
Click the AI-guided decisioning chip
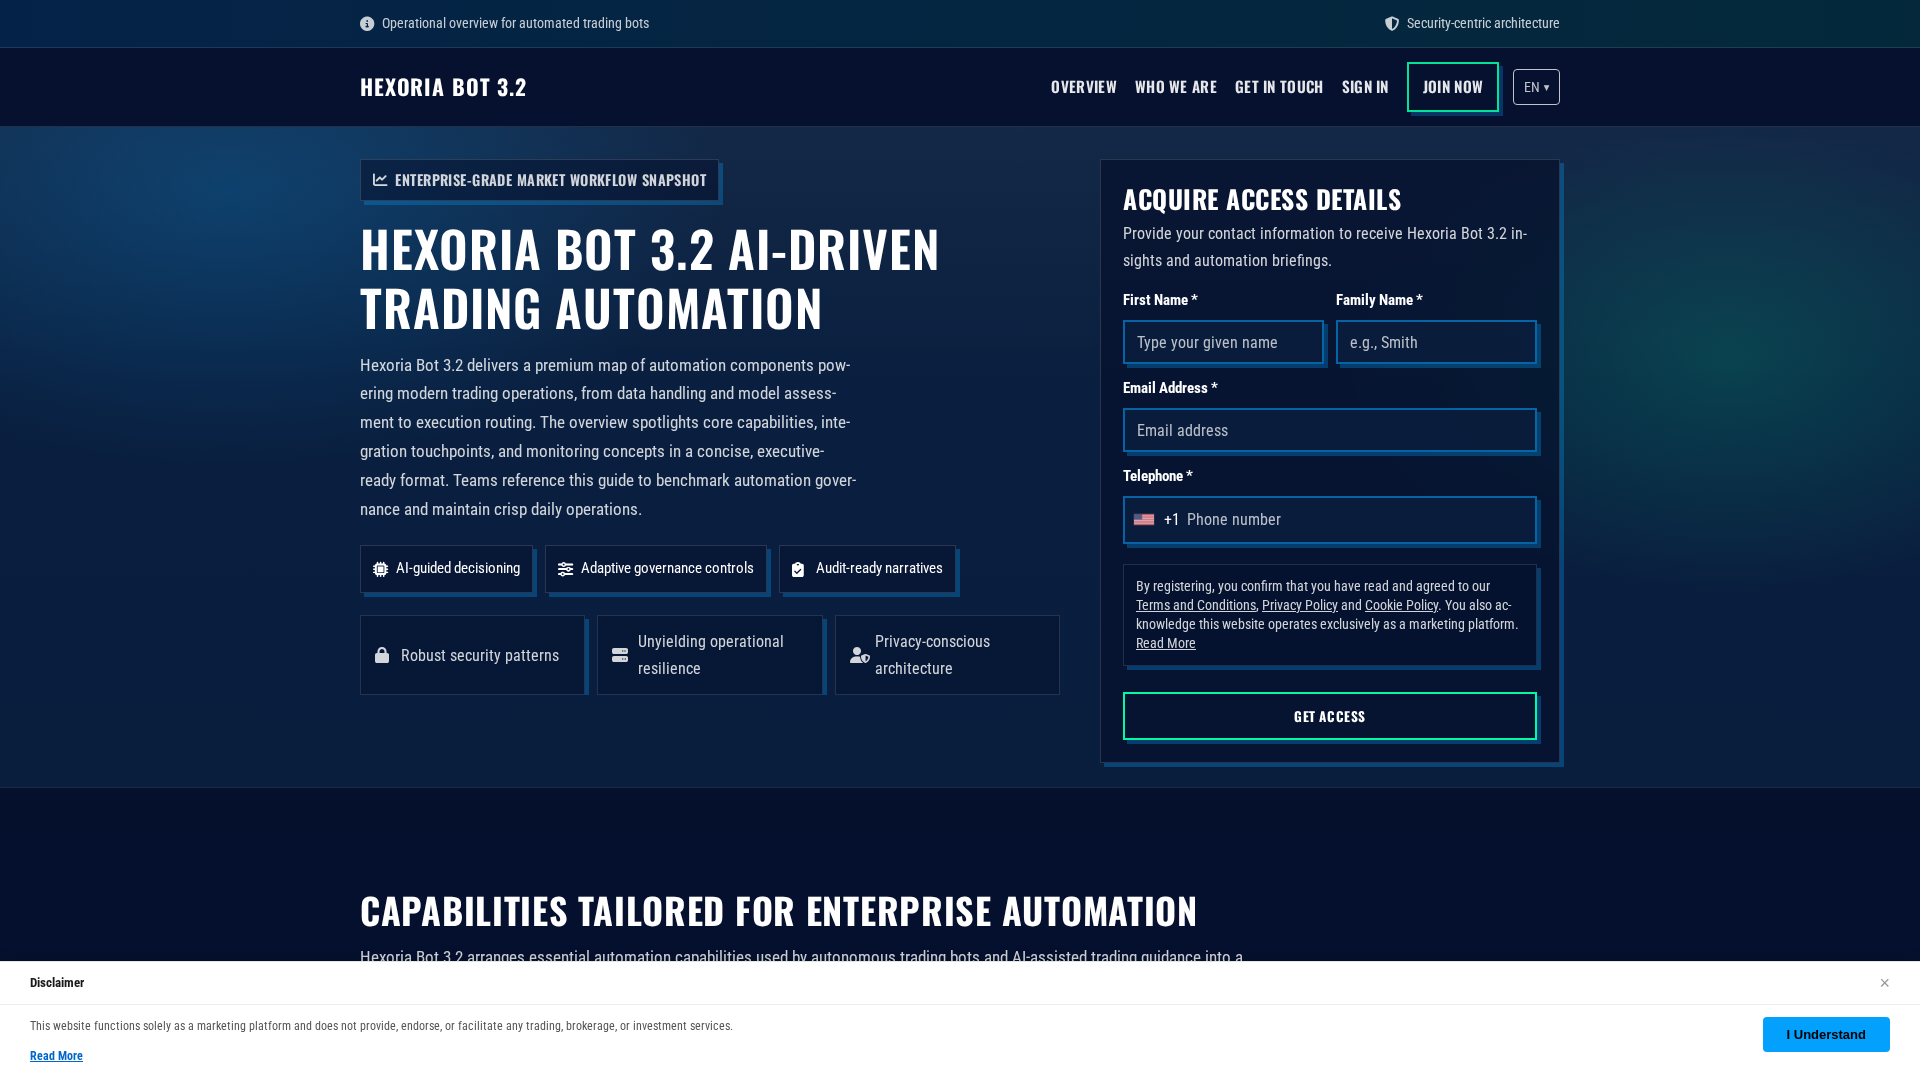tap(446, 569)
